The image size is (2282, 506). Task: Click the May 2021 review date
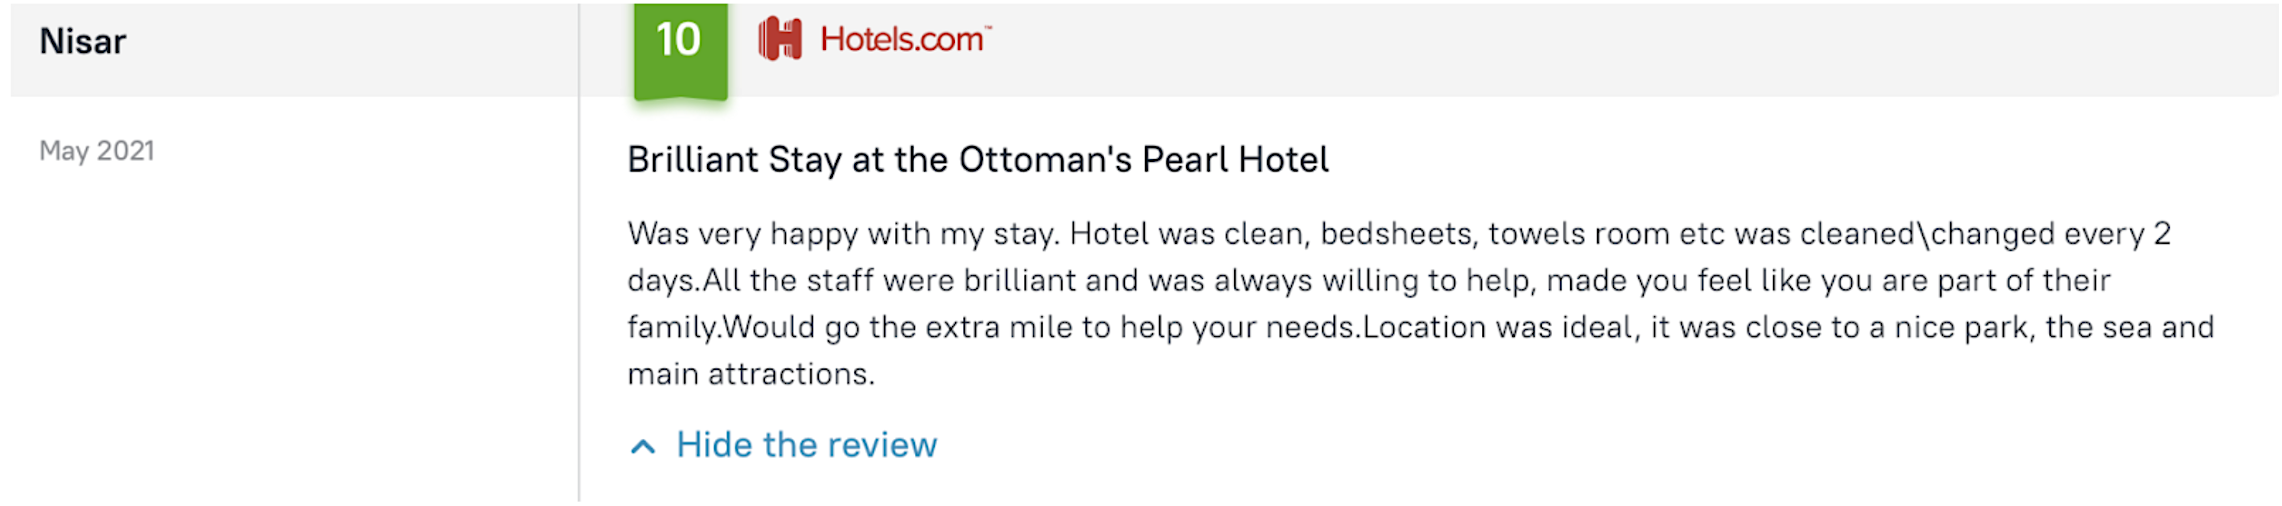97,151
